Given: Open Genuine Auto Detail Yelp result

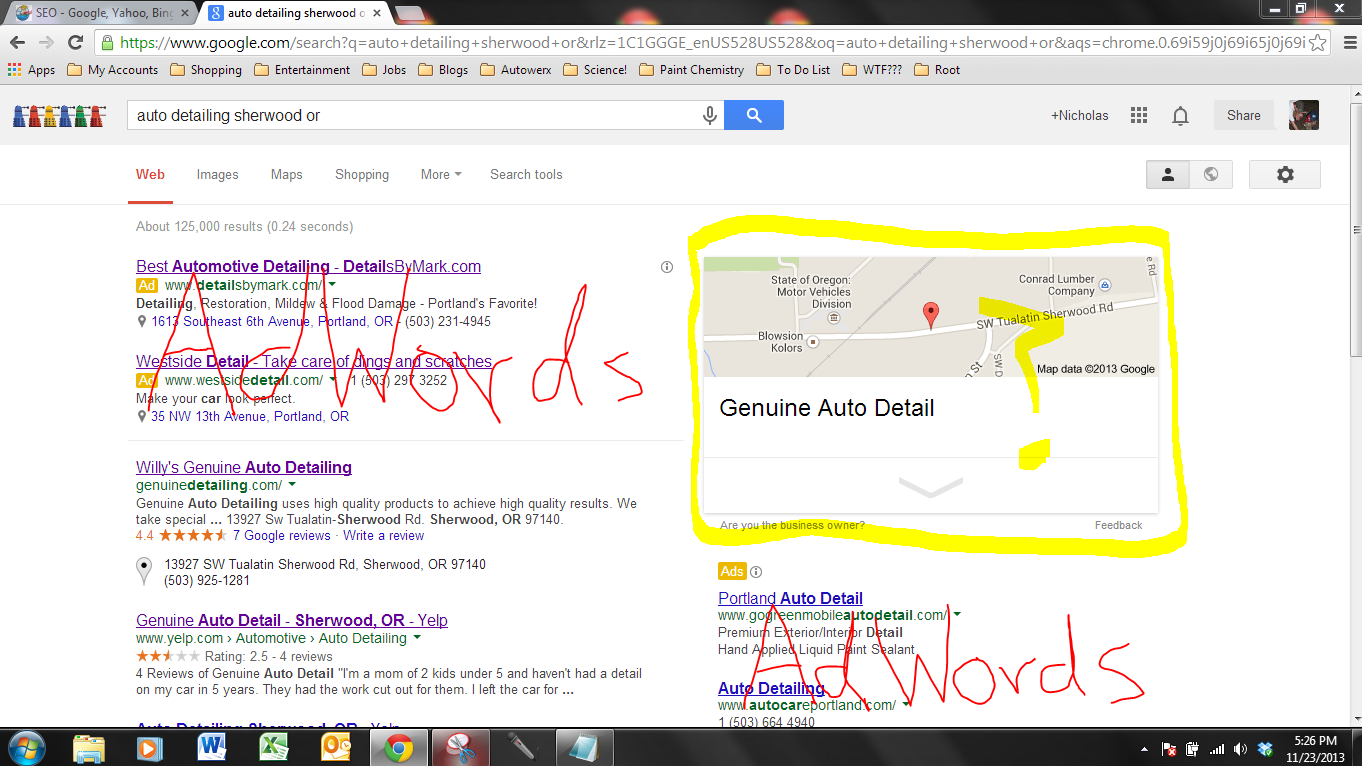Looking at the screenshot, I should pyautogui.click(x=292, y=620).
